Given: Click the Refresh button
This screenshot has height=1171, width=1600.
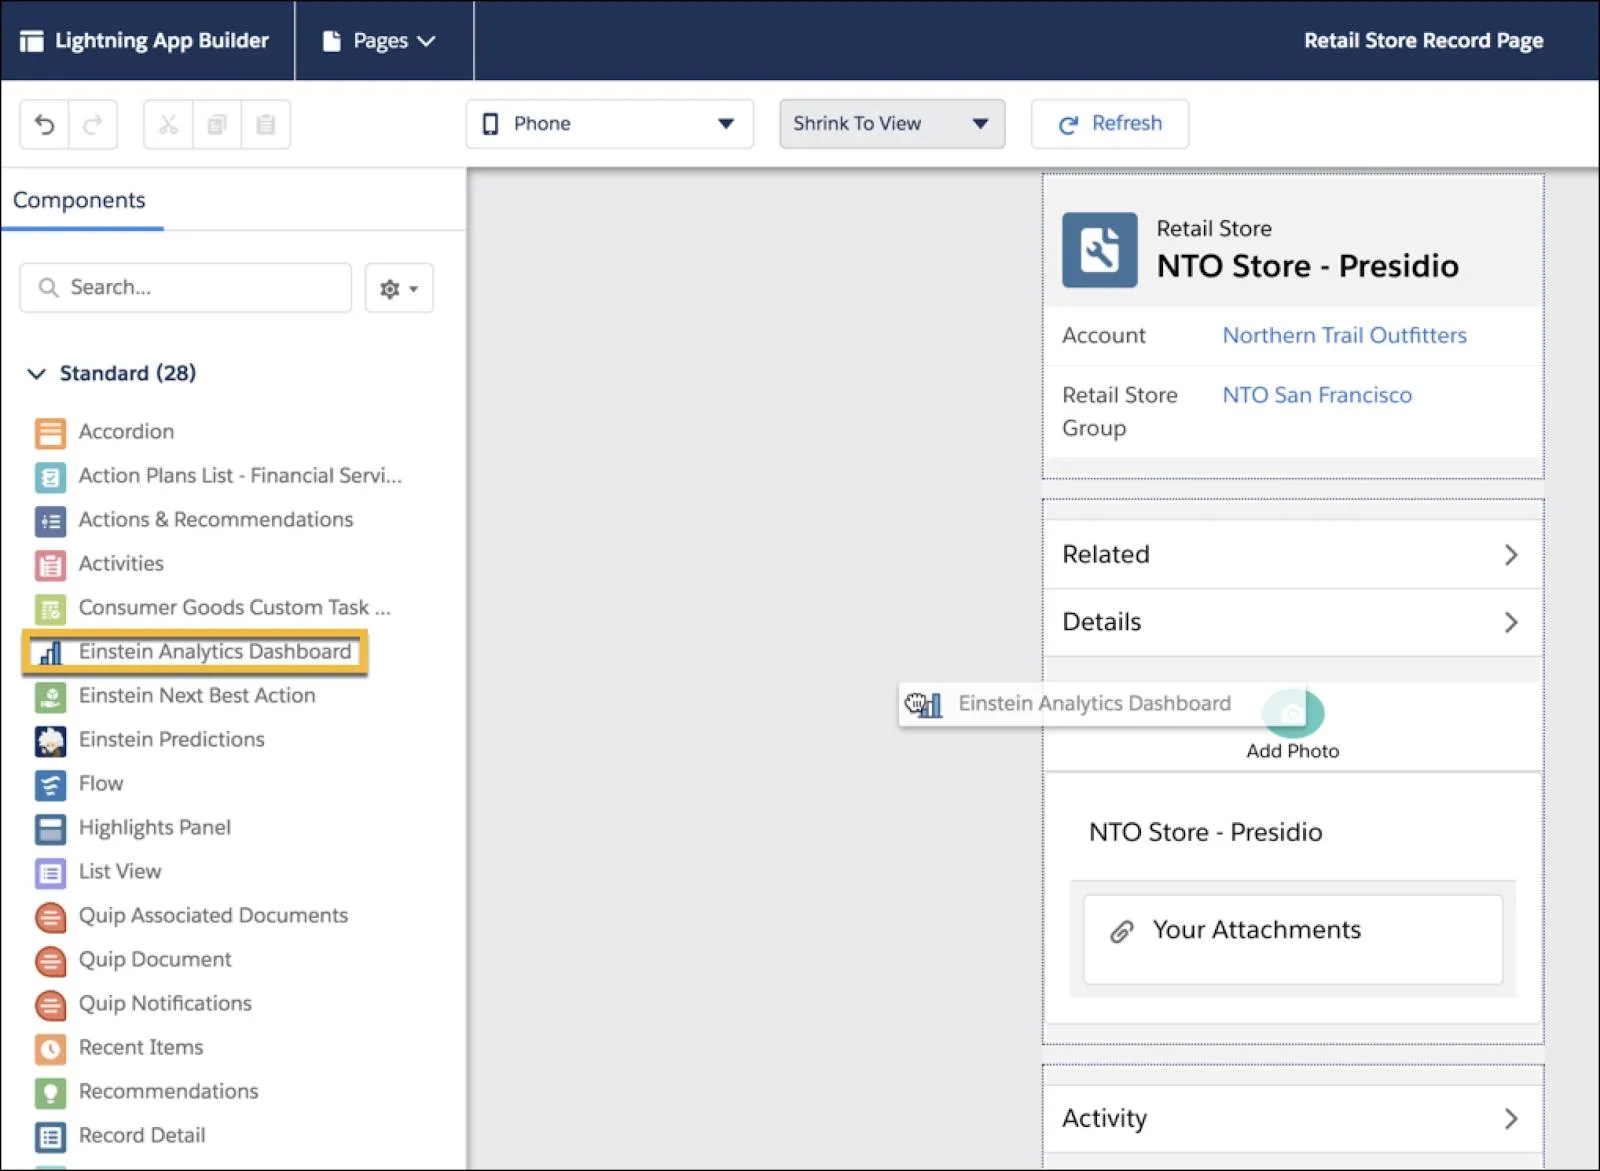Looking at the screenshot, I should pos(1110,124).
